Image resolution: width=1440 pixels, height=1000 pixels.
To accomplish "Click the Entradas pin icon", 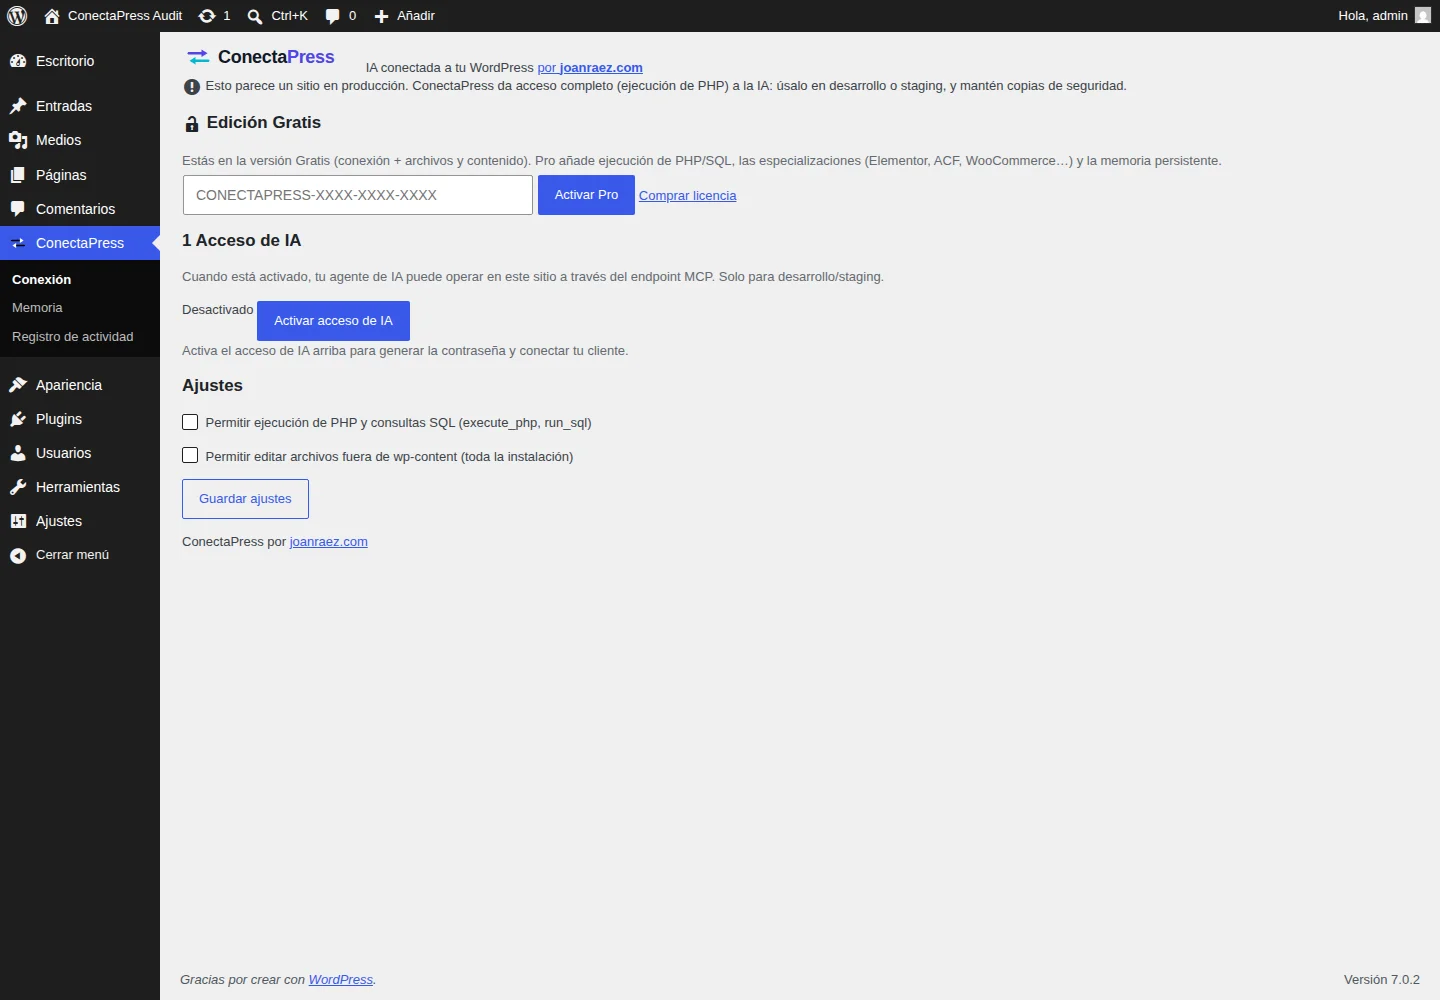I will click(18, 106).
